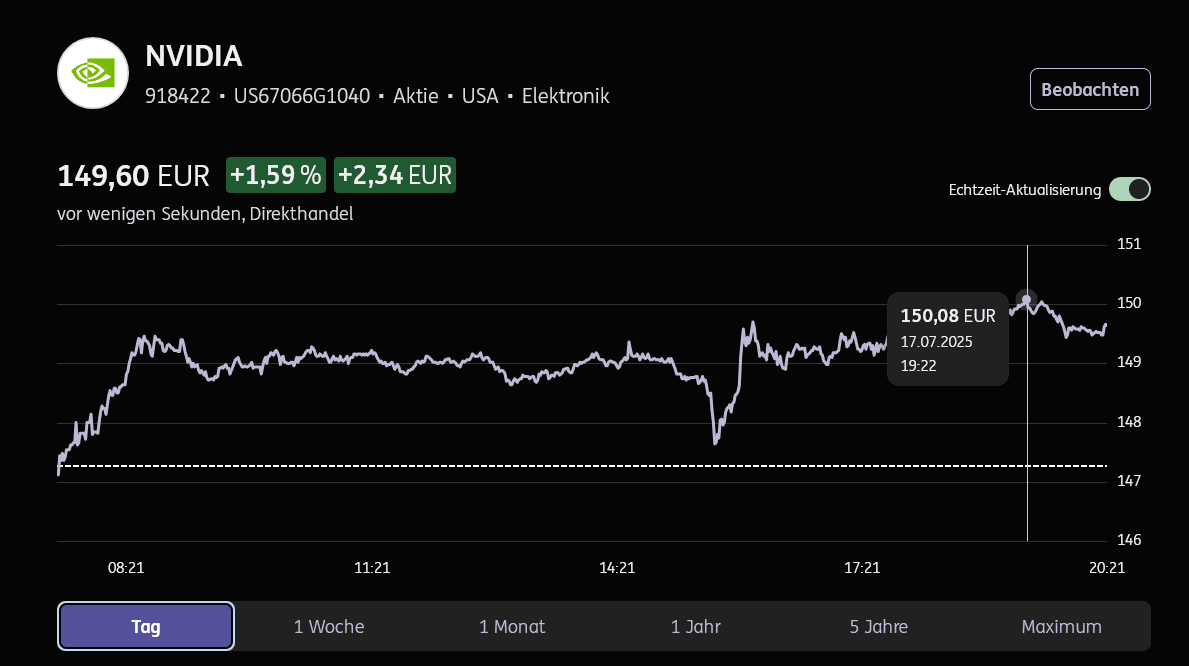Click the Echtzeit-Aktualisierung label
The image size is (1189, 666).
click(x=1024, y=190)
